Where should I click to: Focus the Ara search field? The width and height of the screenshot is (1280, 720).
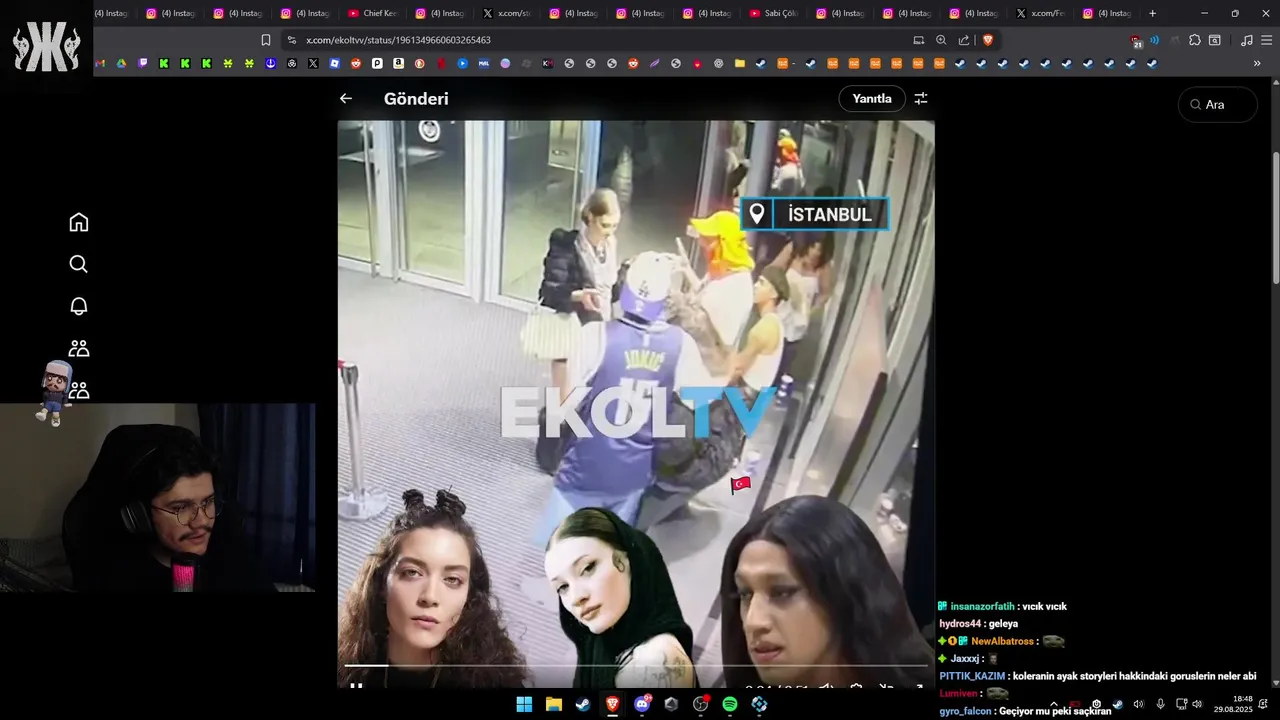pos(1218,104)
